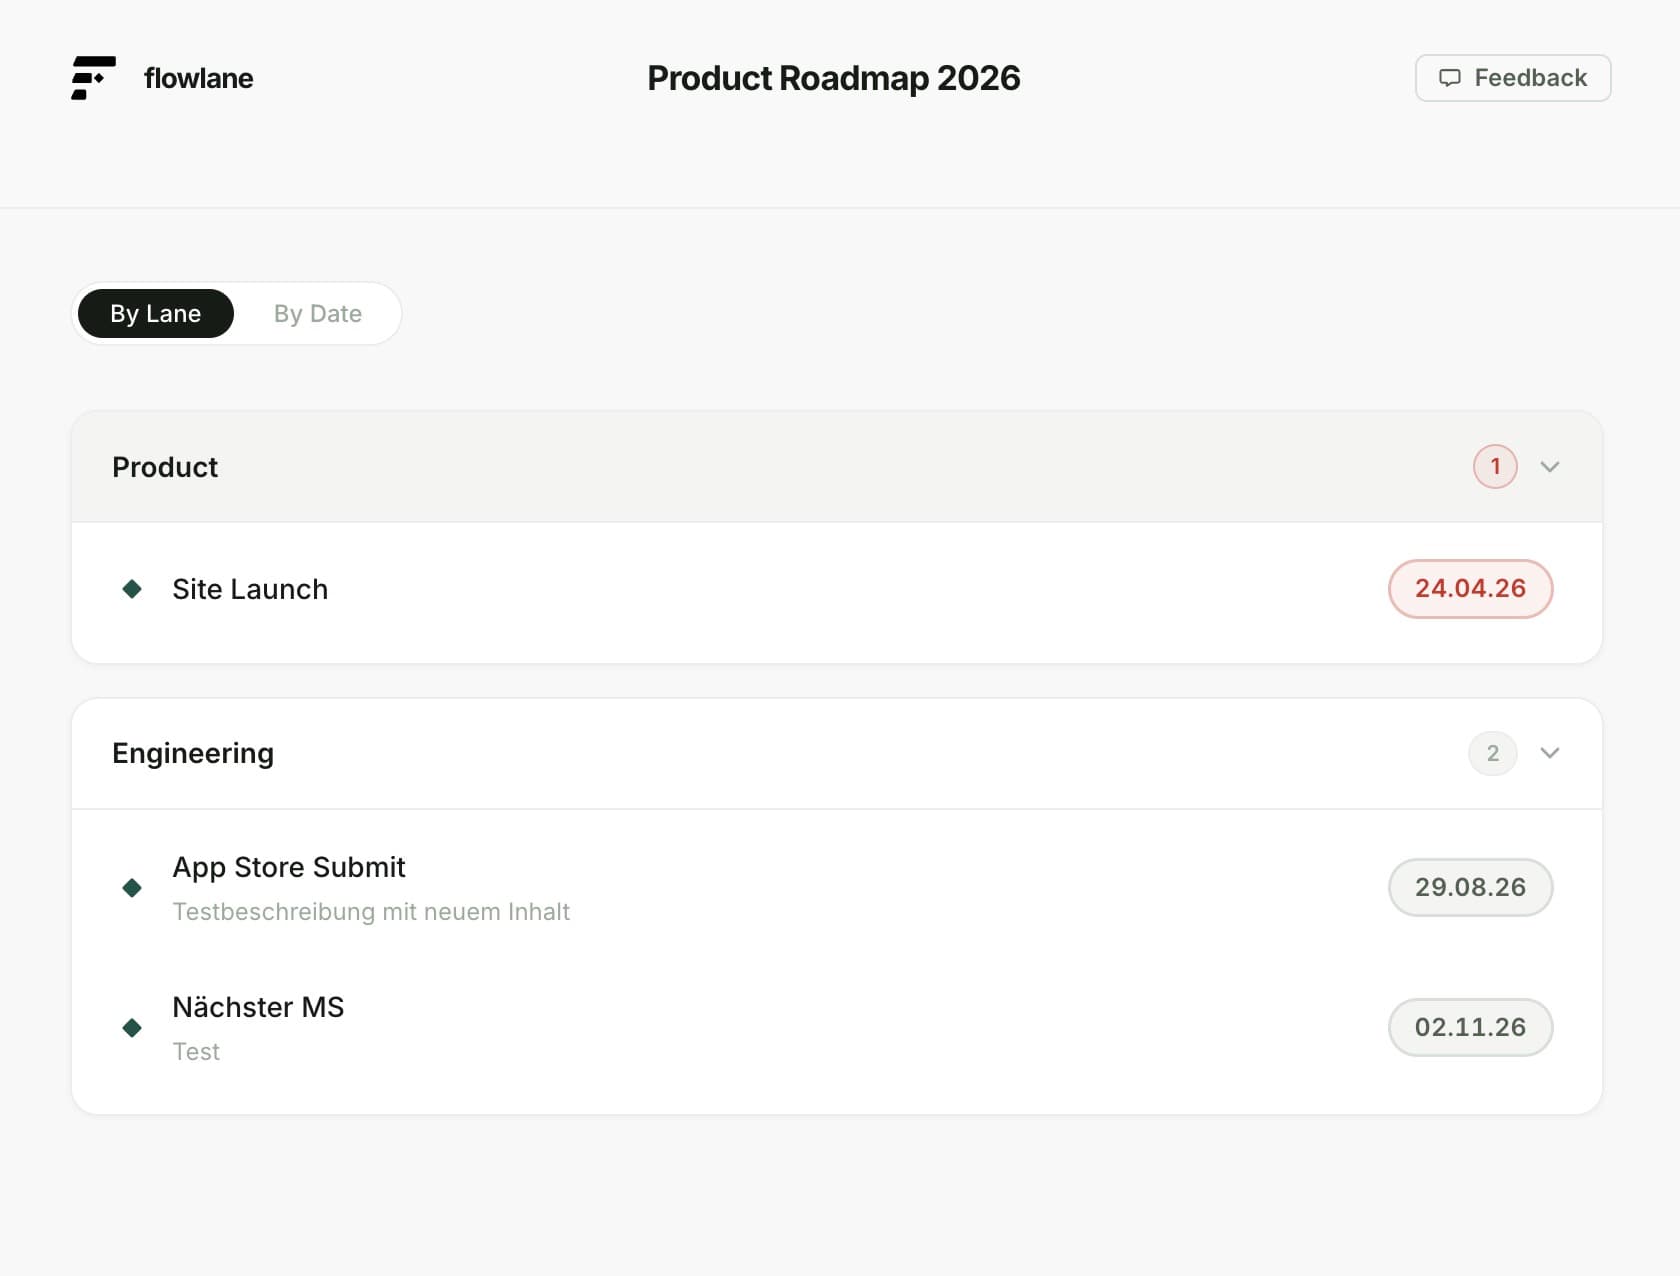Open the Site Launch milestone
Viewport: 1680px width, 1276px height.
[x=250, y=589]
